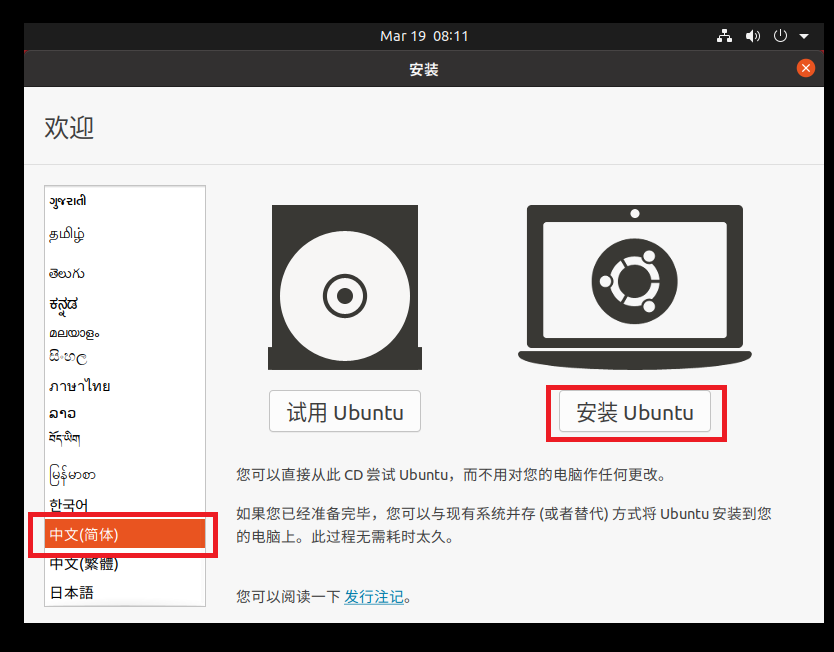Select ಕನ್ನಡ in the language list
The image size is (834, 652).
coord(64,303)
